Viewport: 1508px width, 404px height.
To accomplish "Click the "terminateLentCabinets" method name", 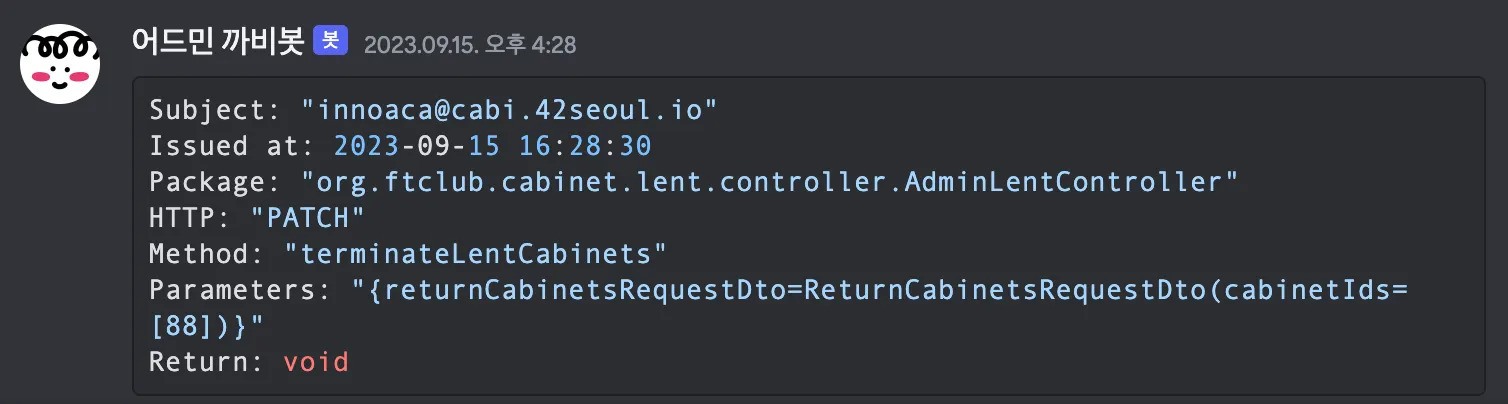I will [x=476, y=254].
